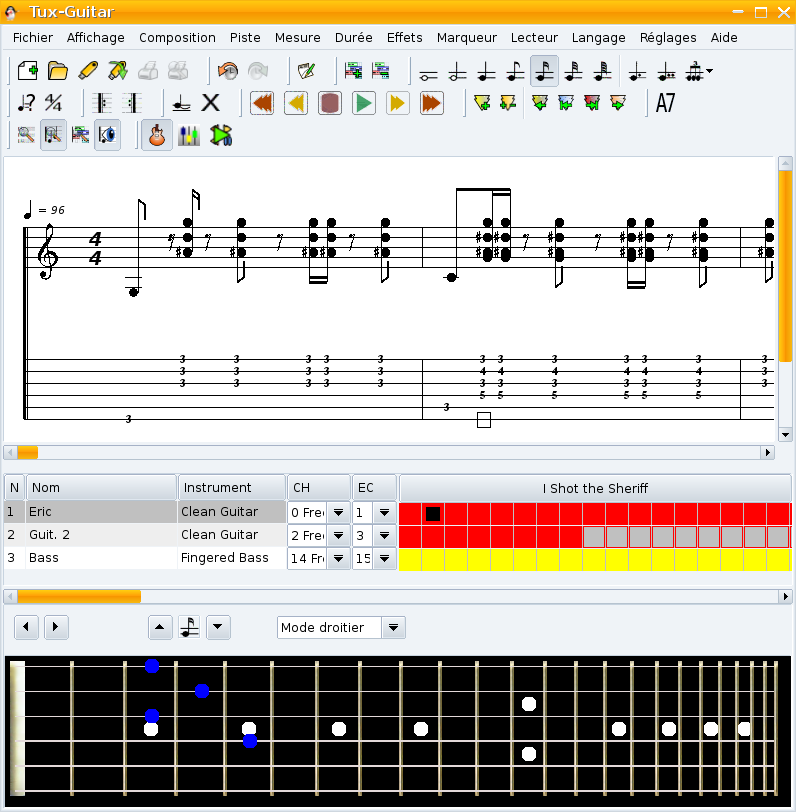This screenshot has height=812, width=796.
Task: Click the tempo icon with question mark
Action: pyautogui.click(x=27, y=103)
